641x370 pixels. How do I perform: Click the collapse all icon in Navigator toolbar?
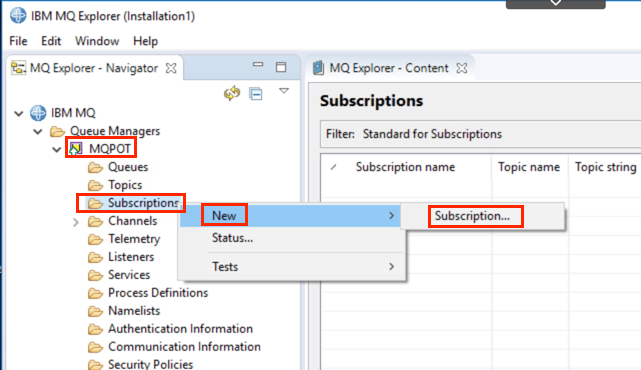256,94
